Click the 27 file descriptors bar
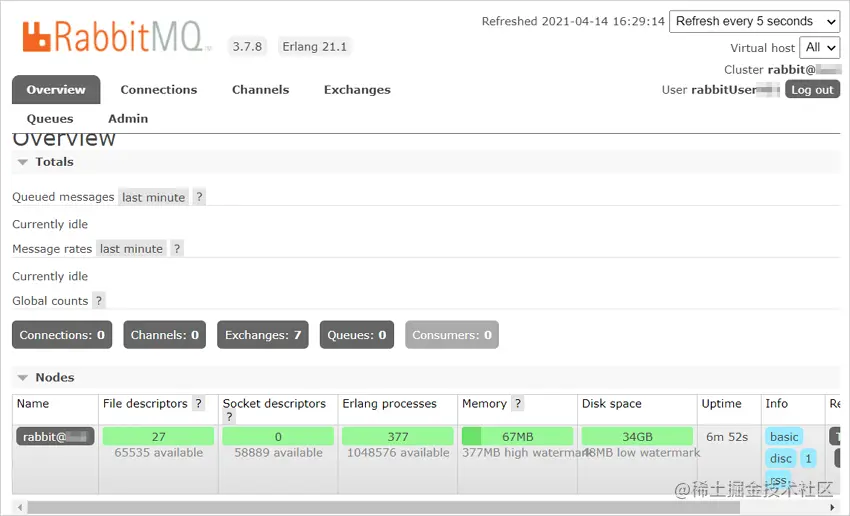The width and height of the screenshot is (850, 516). click(158, 436)
